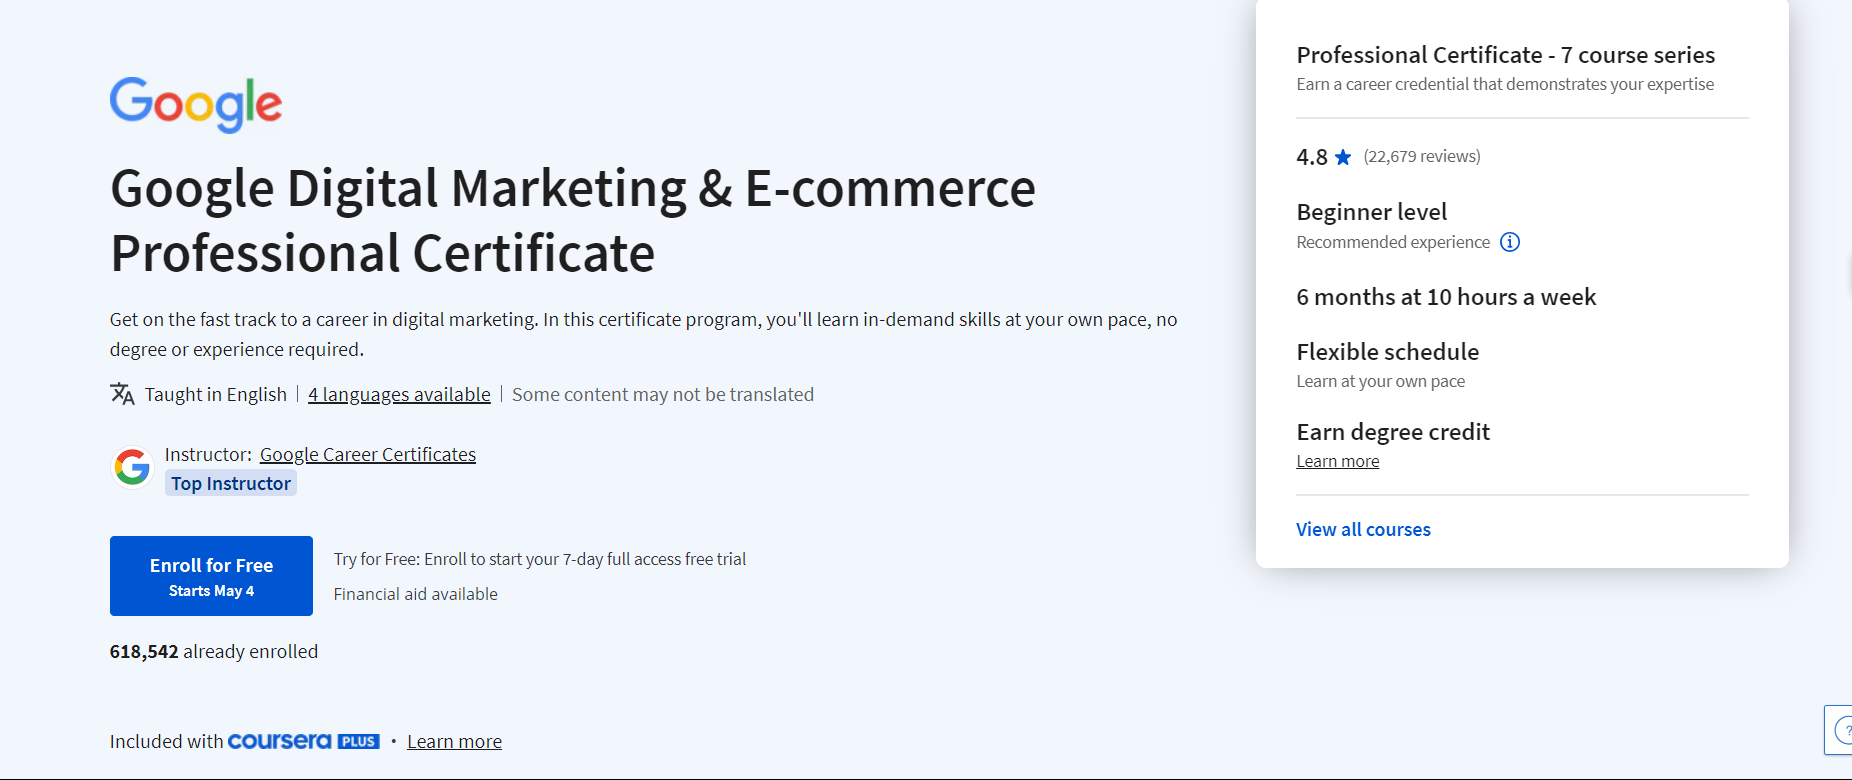Screen dimensions: 1852x780
Task: Click the translation language icon
Action: click(x=122, y=394)
